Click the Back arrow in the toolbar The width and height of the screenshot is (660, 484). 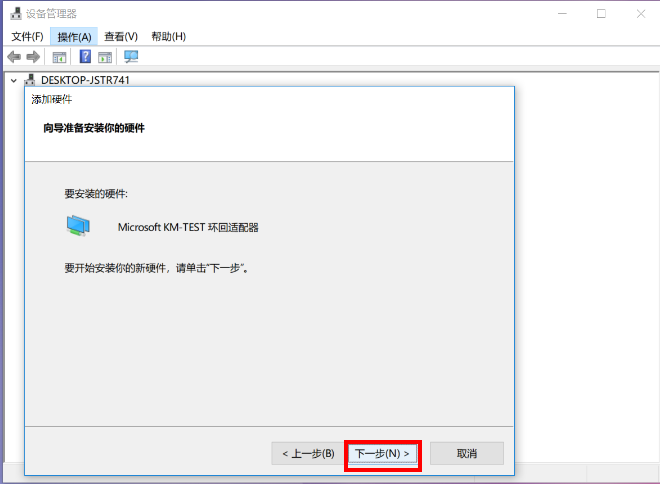[x=14, y=57]
